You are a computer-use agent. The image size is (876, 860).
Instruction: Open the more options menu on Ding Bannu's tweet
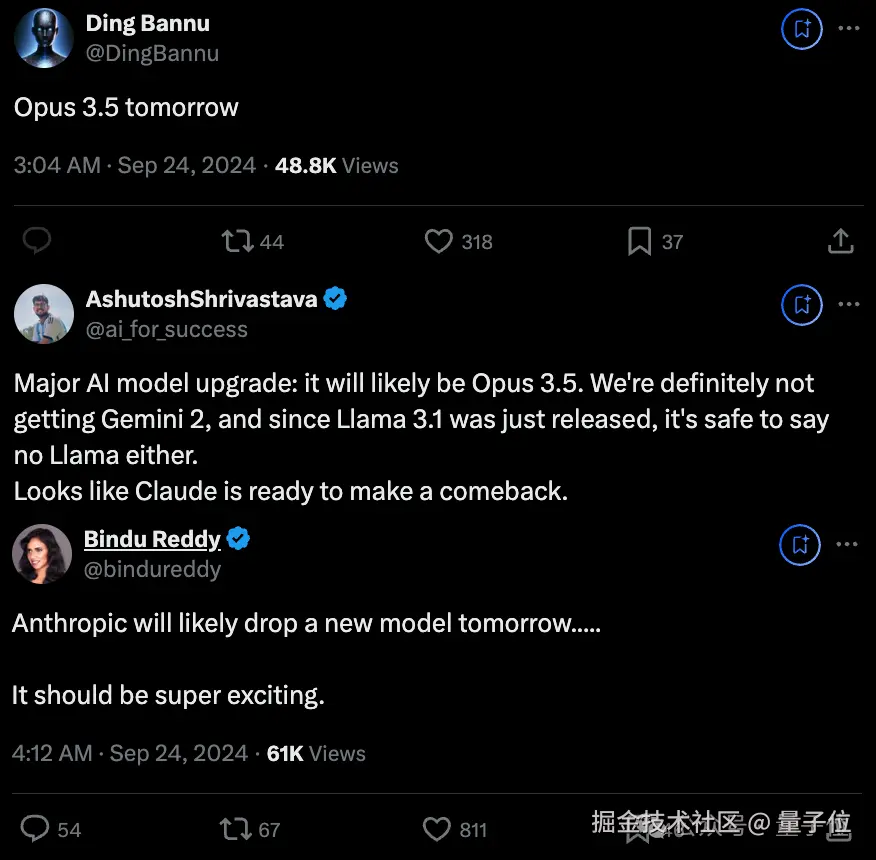[848, 29]
